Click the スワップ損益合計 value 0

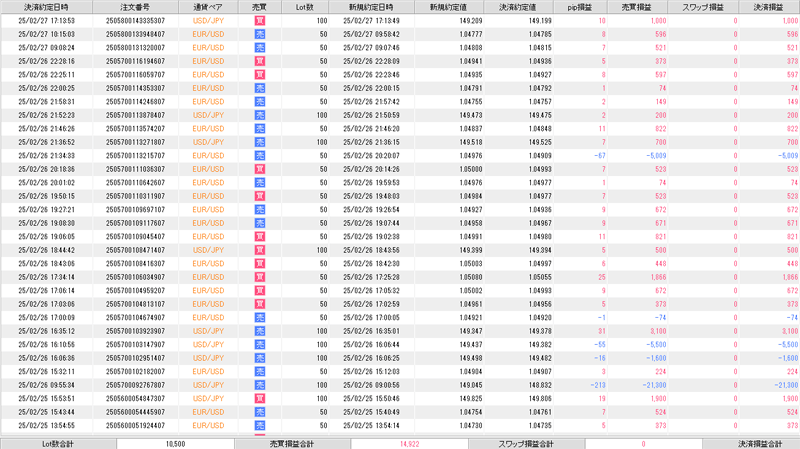pyautogui.click(x=643, y=444)
